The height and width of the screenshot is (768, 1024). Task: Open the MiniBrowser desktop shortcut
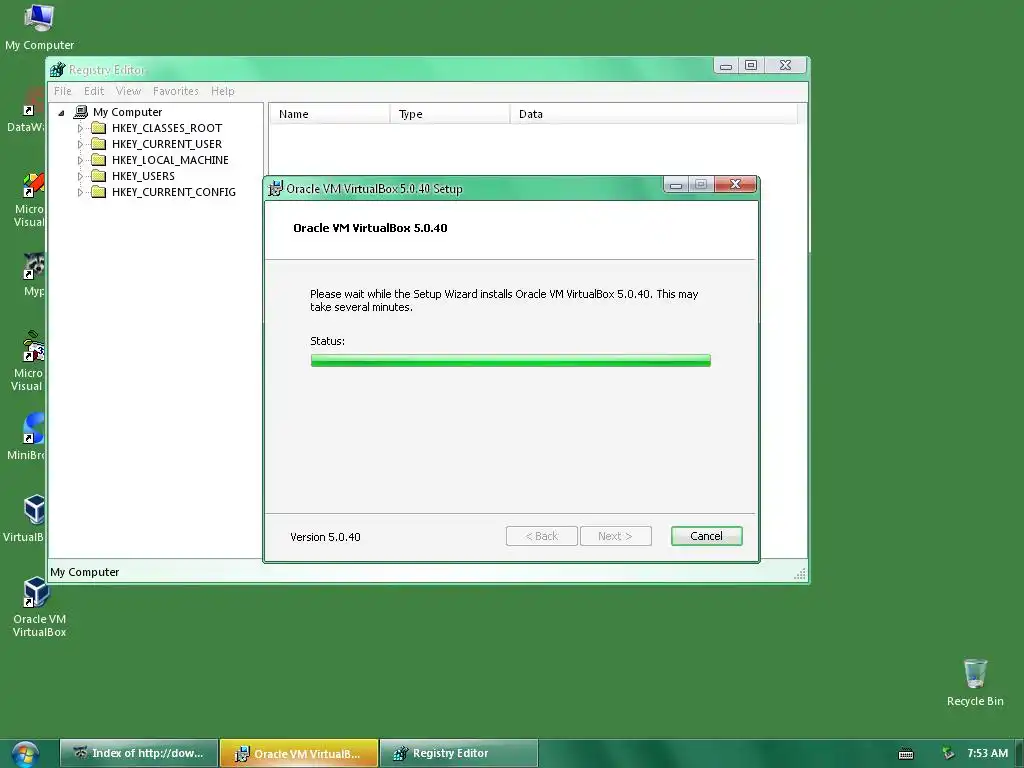34,428
